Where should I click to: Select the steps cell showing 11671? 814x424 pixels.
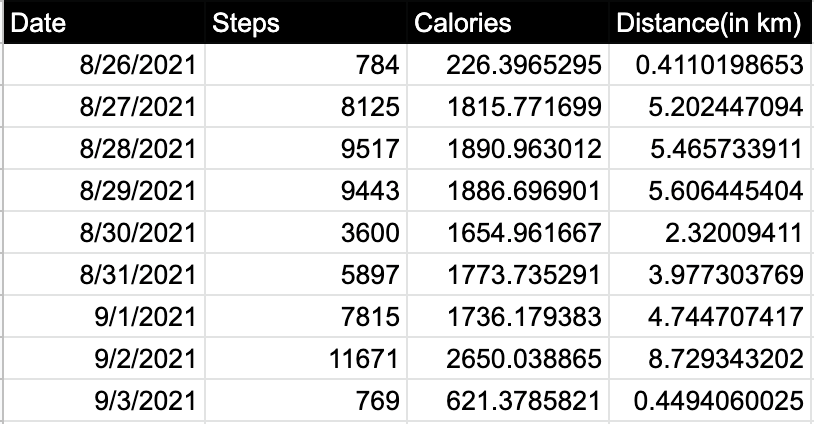coord(306,359)
